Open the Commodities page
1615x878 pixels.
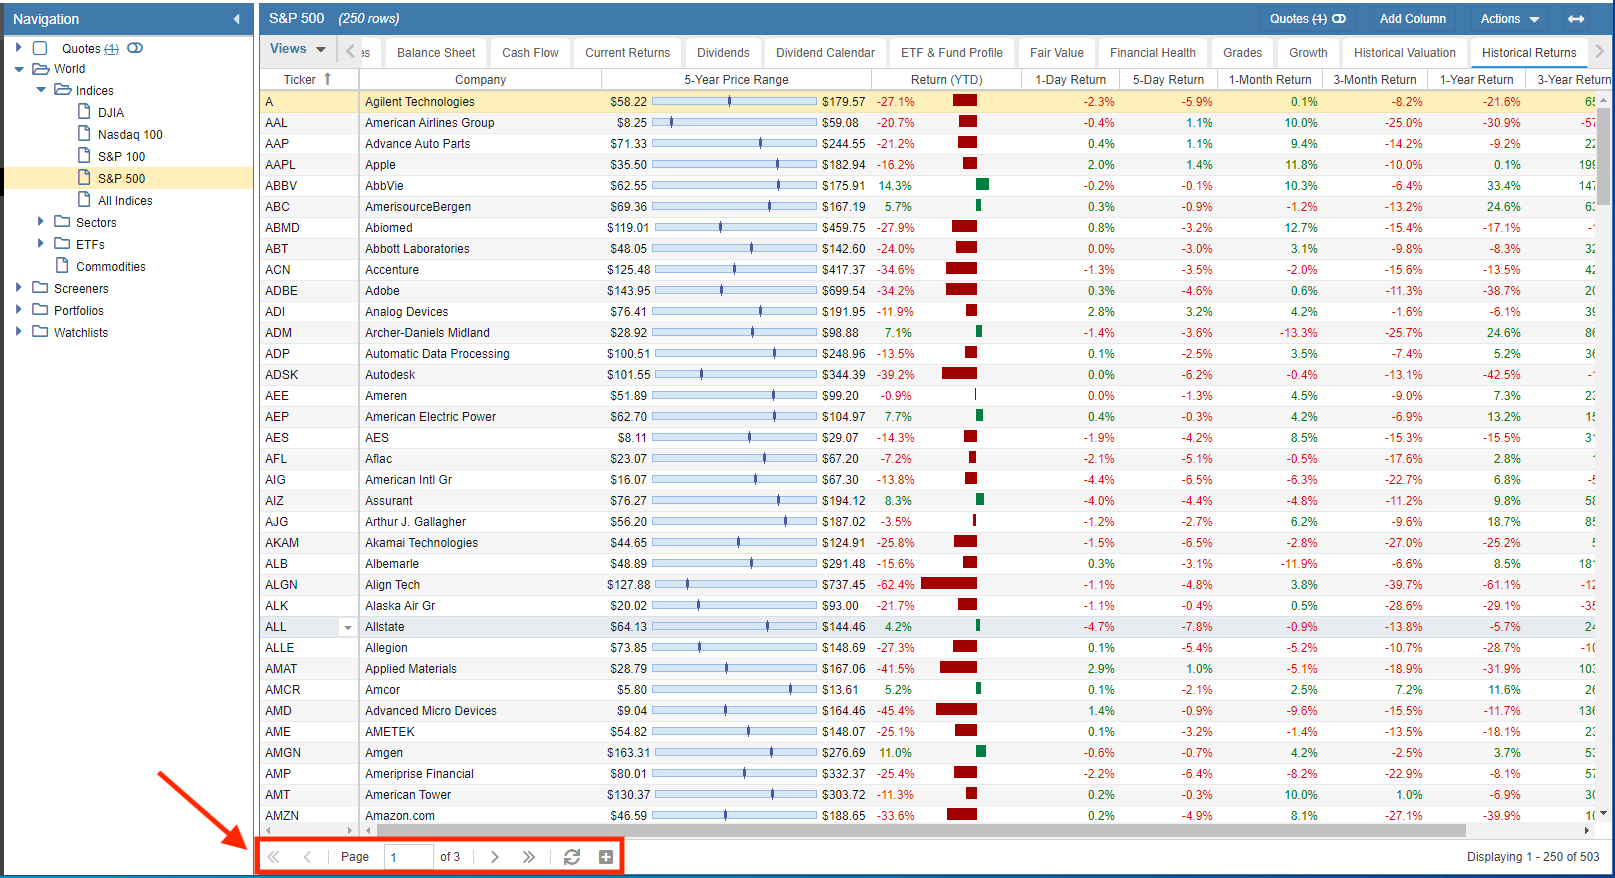click(111, 267)
